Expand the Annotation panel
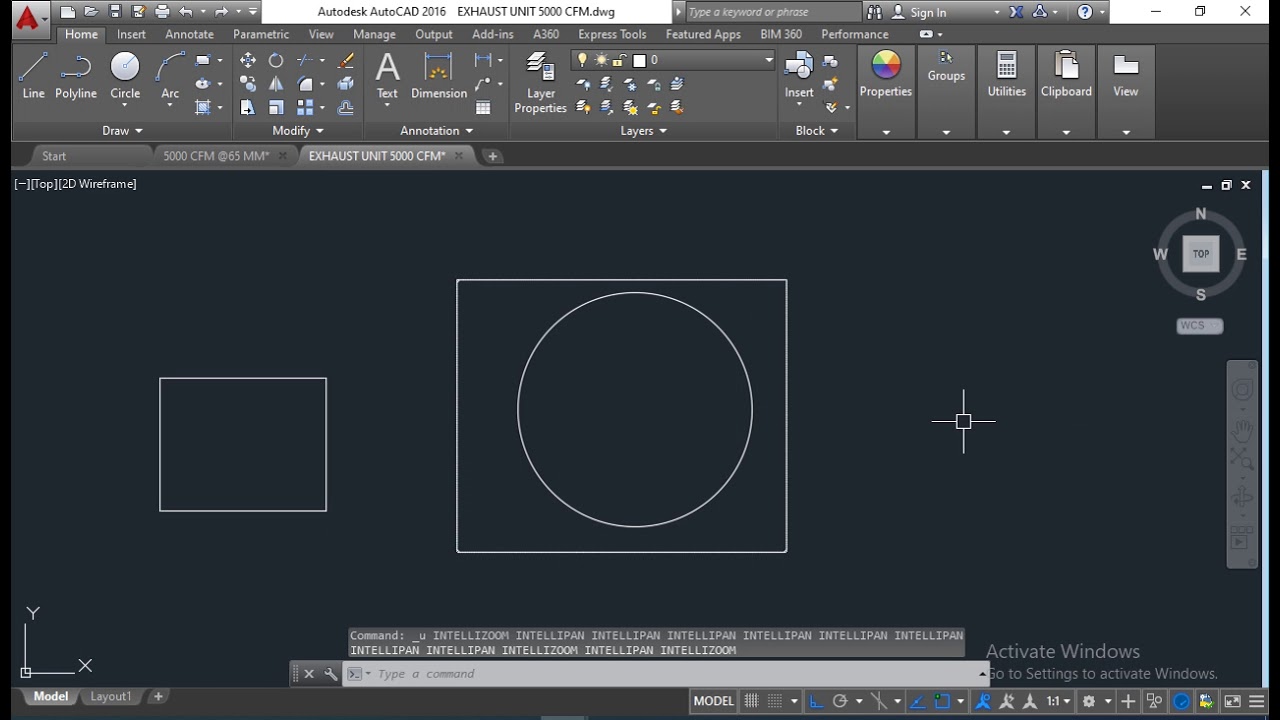Viewport: 1280px width, 720px height. coord(437,131)
